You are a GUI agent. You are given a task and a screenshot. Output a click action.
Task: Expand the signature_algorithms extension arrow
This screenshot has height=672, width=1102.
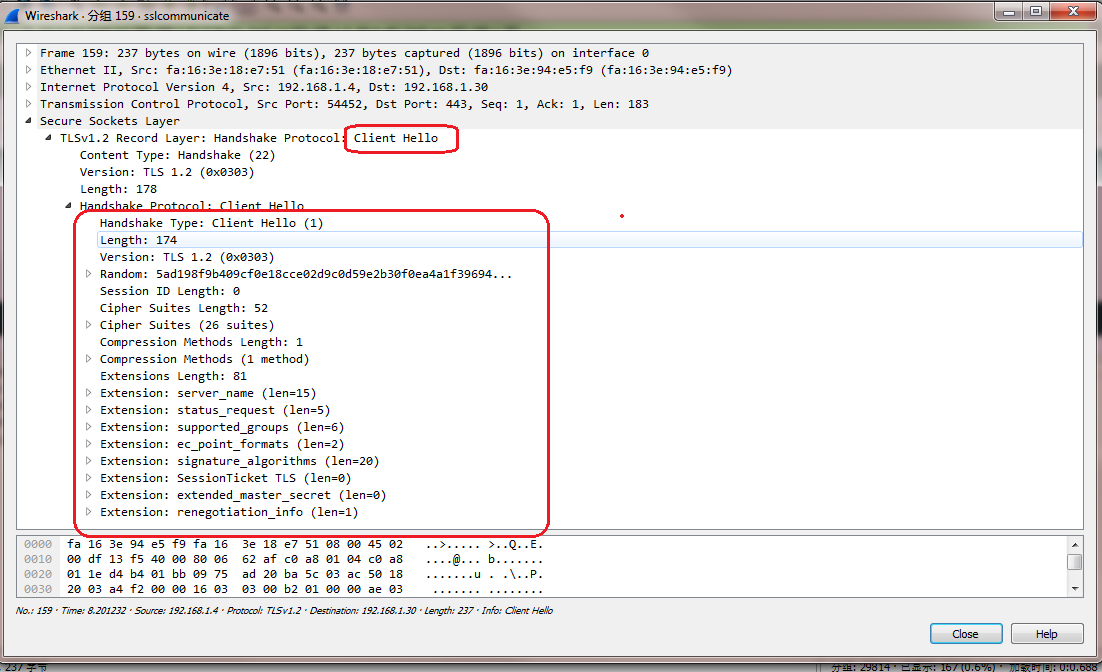[x=88, y=461]
